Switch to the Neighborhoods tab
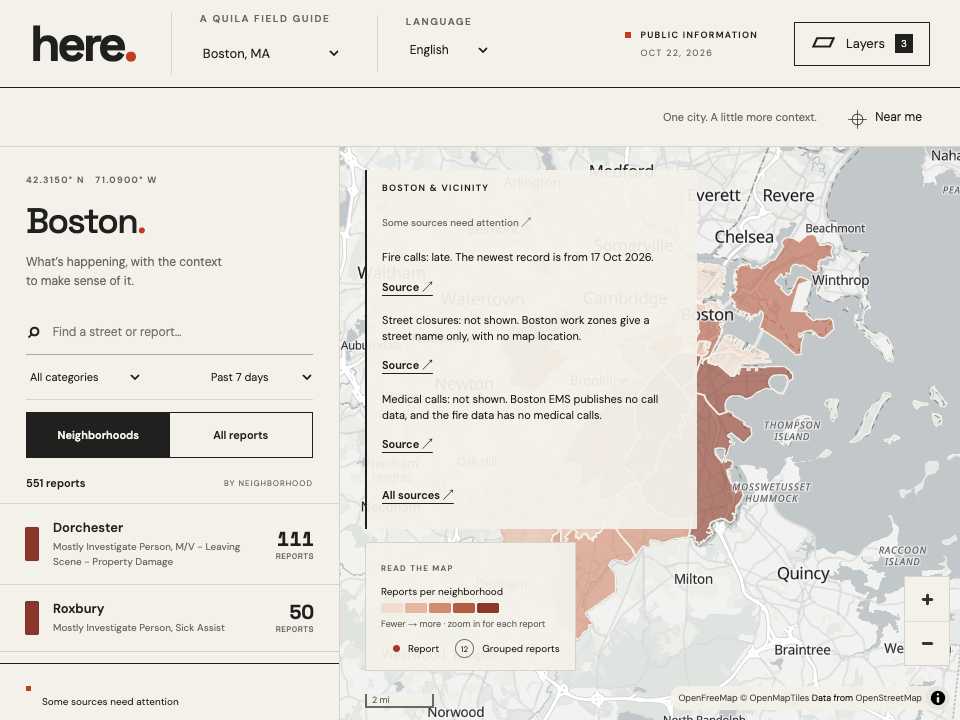Screen dimensions: 960x720 [x=98, y=435]
